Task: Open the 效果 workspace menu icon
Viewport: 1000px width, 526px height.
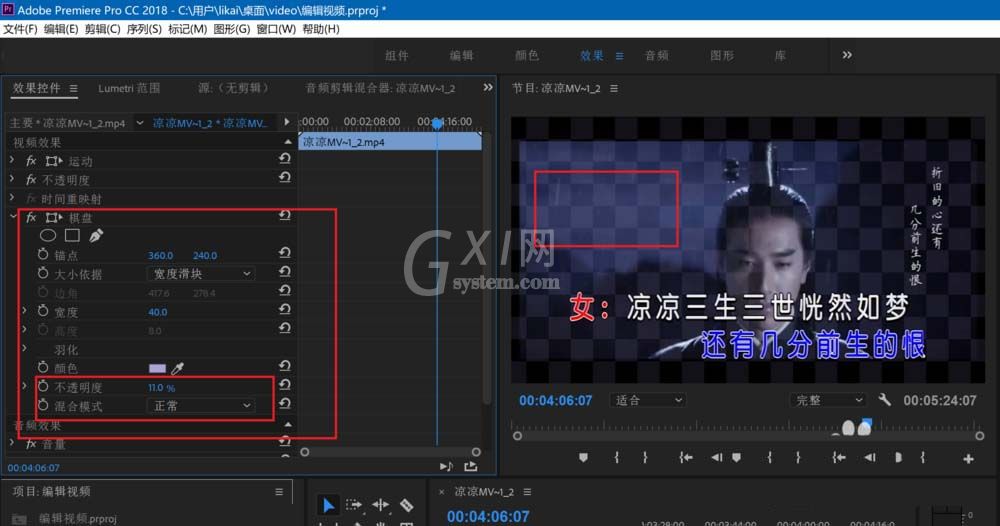Action: click(619, 56)
